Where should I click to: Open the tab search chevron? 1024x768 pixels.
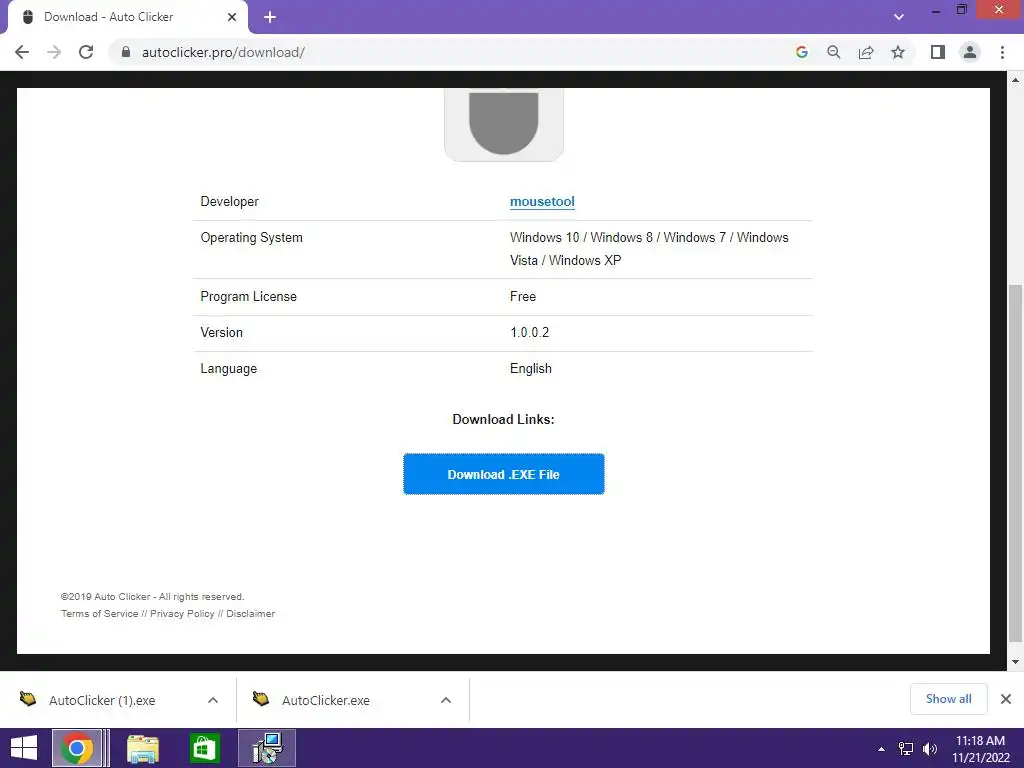[899, 17]
